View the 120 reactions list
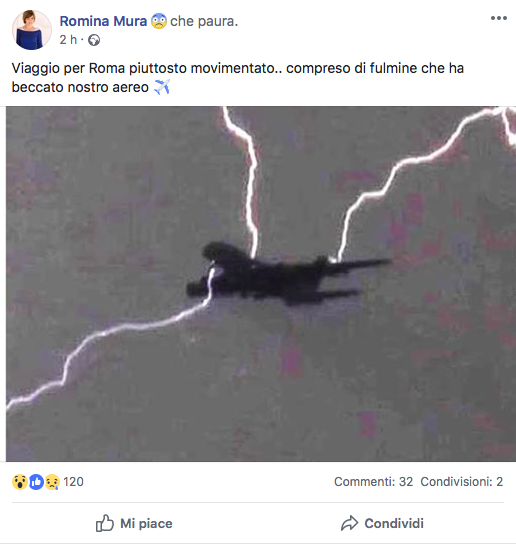Image resolution: width=516 pixels, height=546 pixels. pos(73,482)
